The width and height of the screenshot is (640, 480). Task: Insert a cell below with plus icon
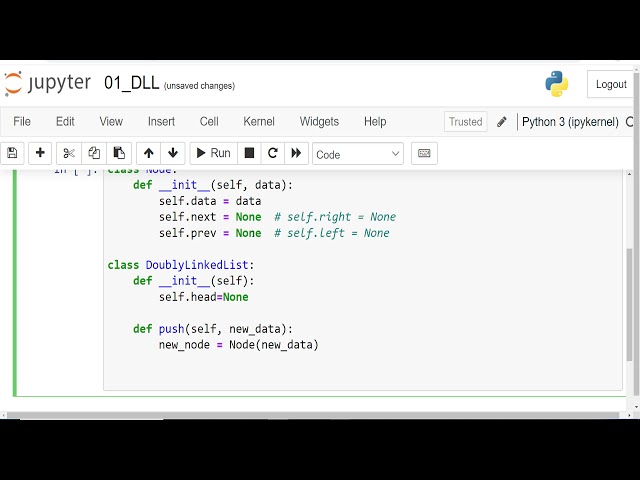(40, 153)
